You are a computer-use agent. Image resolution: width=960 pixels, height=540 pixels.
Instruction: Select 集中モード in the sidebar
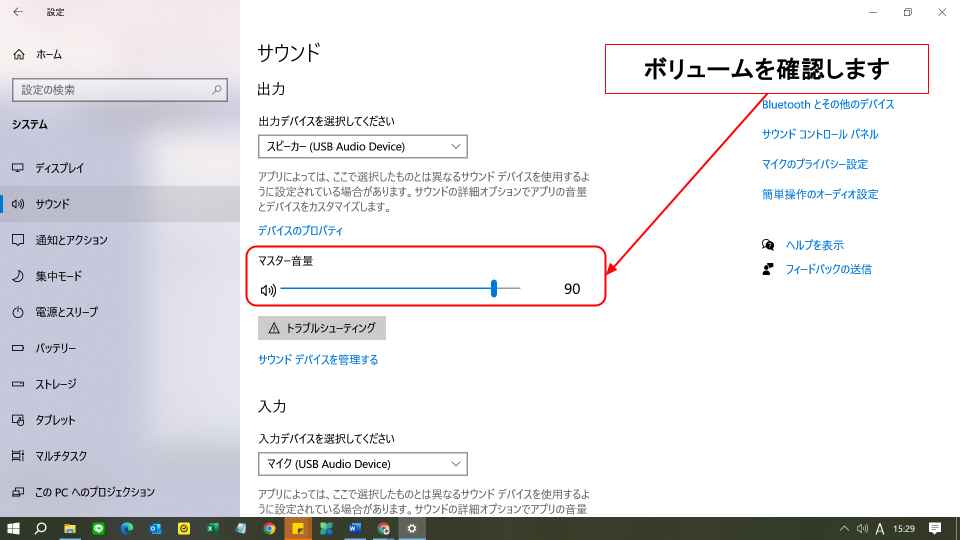(x=58, y=276)
